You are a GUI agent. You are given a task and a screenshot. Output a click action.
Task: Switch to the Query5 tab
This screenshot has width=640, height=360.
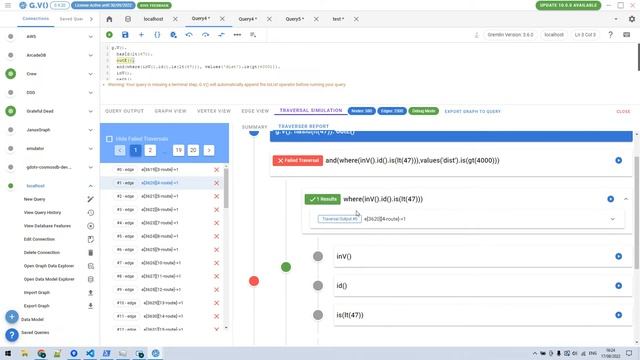click(295, 19)
